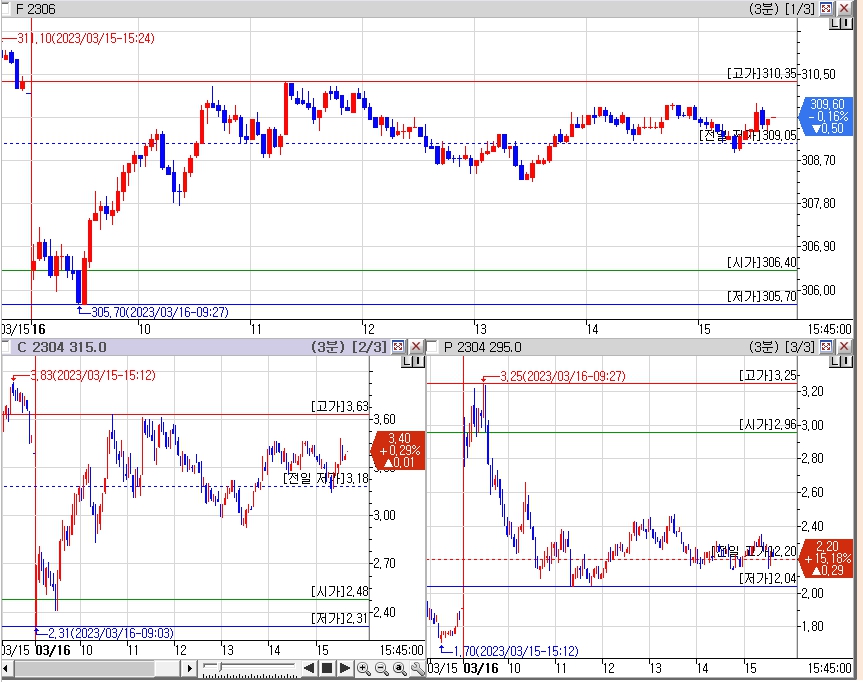Click the L button in C 2304 chart

(x=407, y=361)
